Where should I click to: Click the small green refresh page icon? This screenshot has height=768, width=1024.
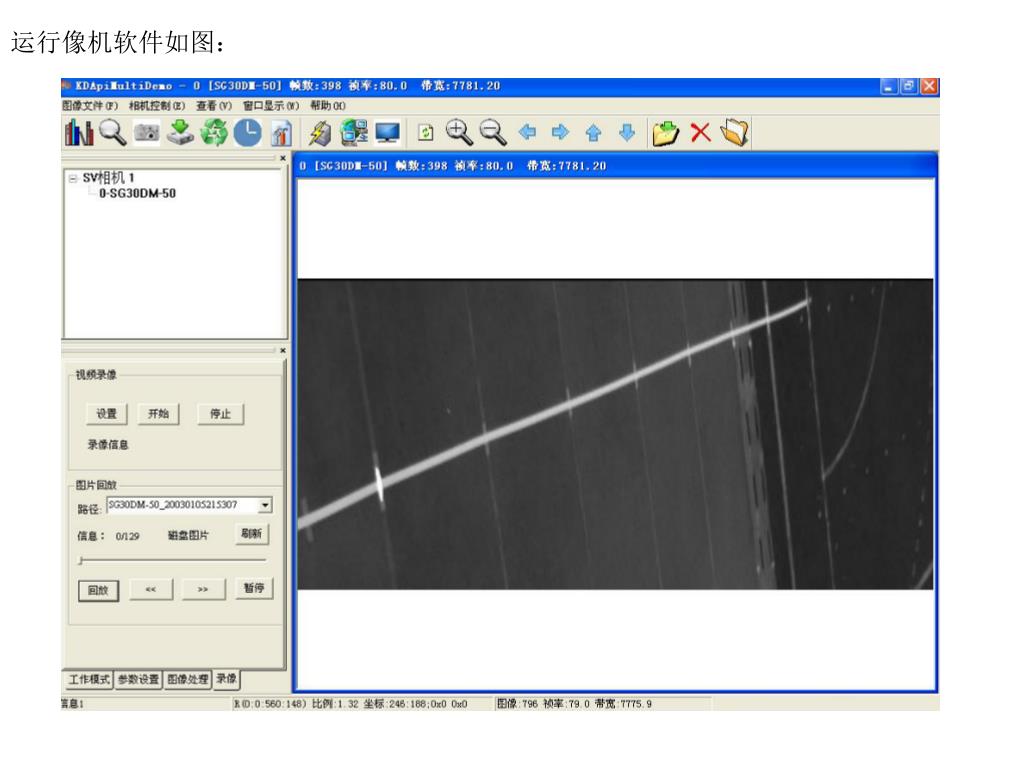tap(426, 133)
